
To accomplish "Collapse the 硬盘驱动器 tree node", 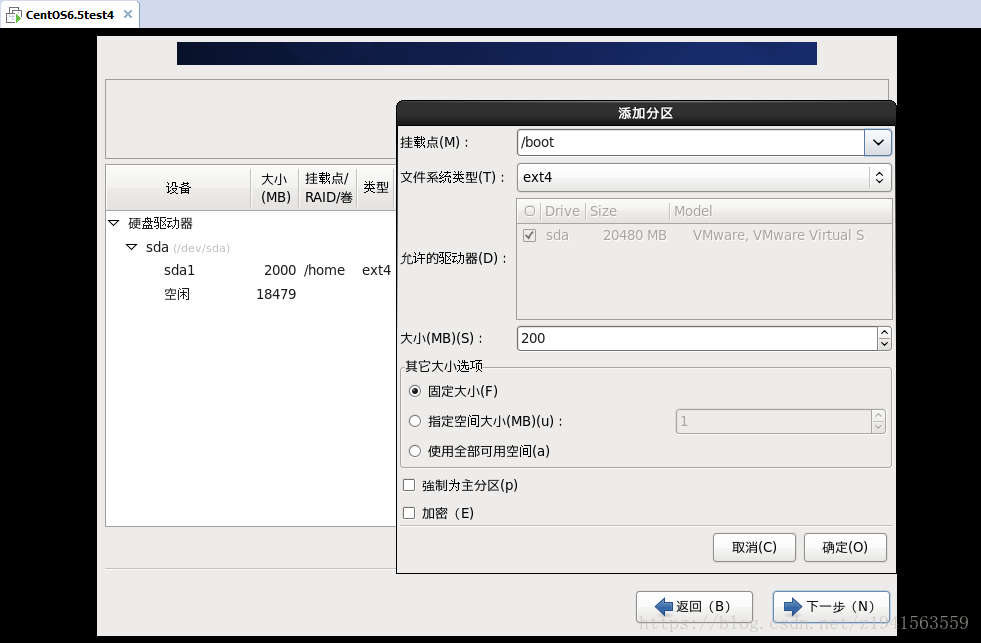I will [114, 223].
